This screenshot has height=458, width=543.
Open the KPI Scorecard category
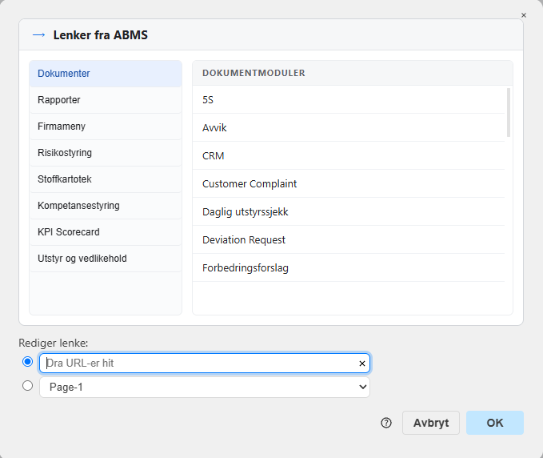click(106, 232)
